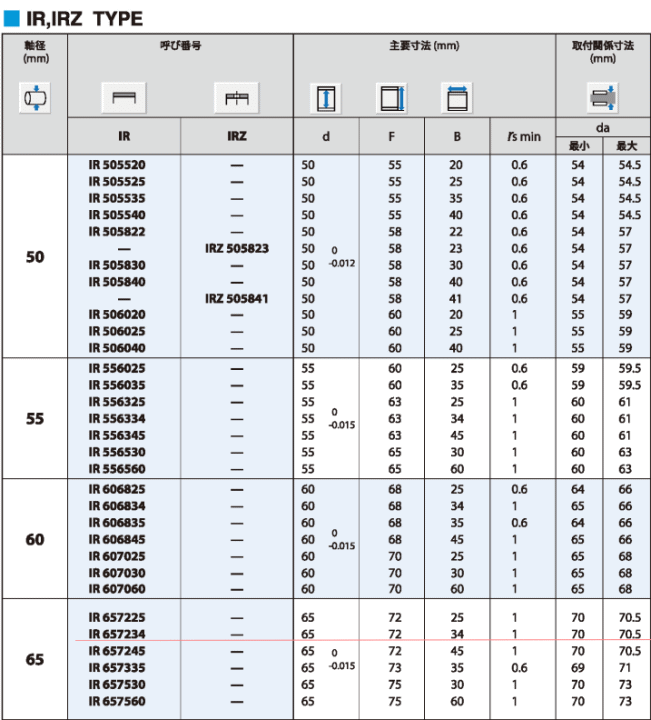Click the B column header
The width and height of the screenshot is (651, 720).
457,136
